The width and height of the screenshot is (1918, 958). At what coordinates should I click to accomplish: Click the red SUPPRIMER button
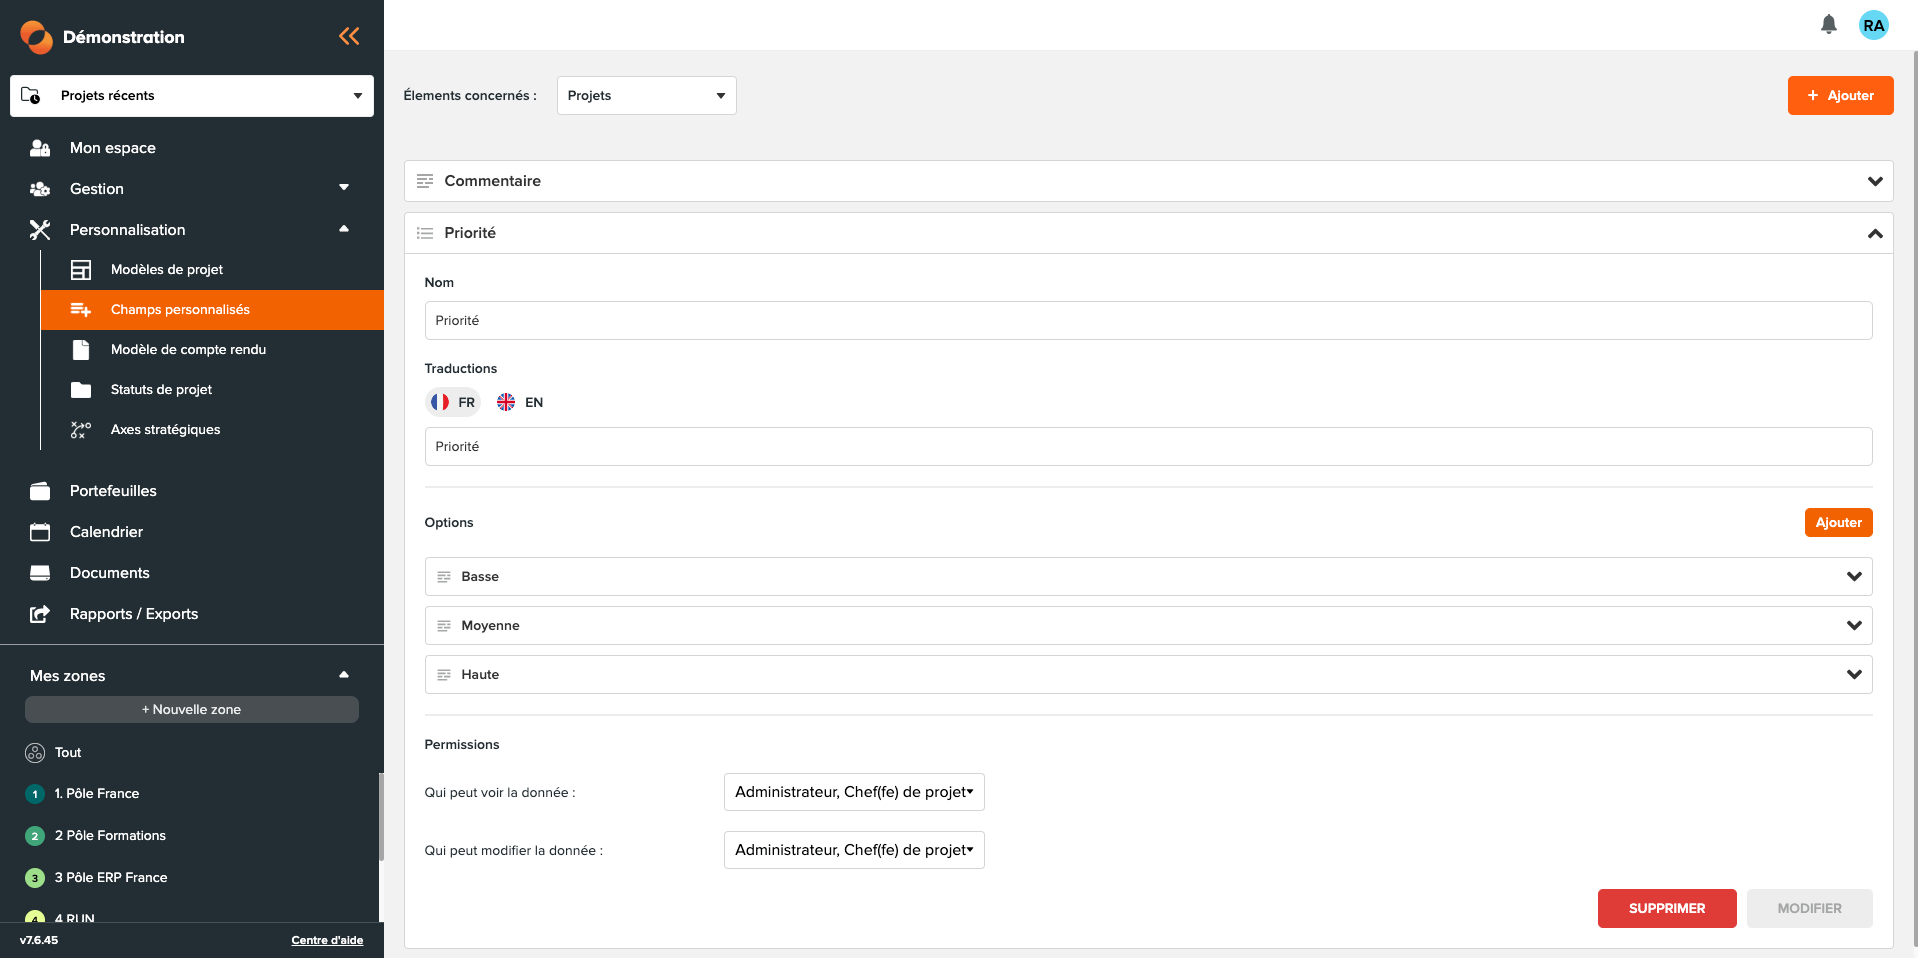click(1667, 909)
